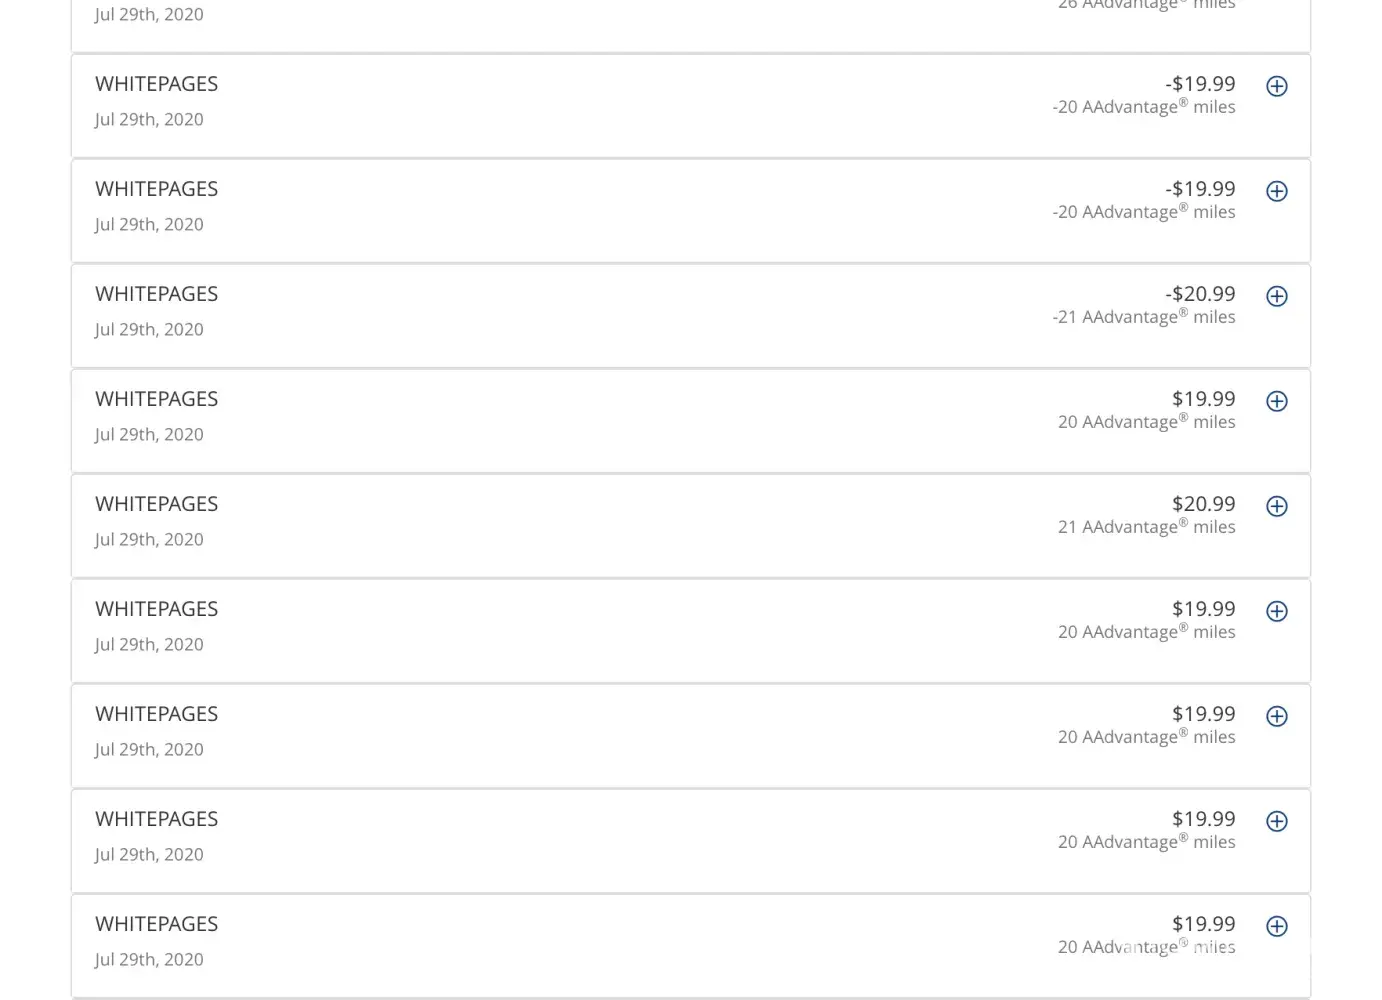Screen dimensions: 1382x1000
Task: Click WHITEPAGES name on the -$20.99 row
Action: (156, 294)
